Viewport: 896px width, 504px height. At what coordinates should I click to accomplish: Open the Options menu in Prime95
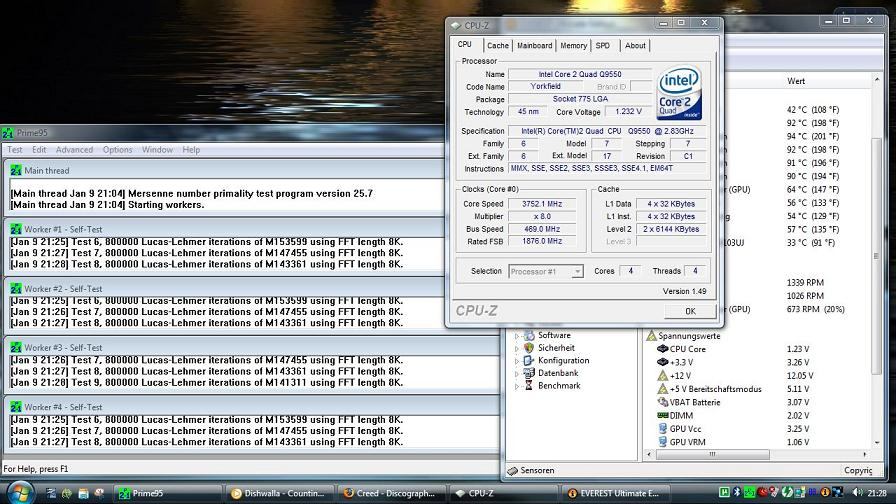[x=118, y=150]
